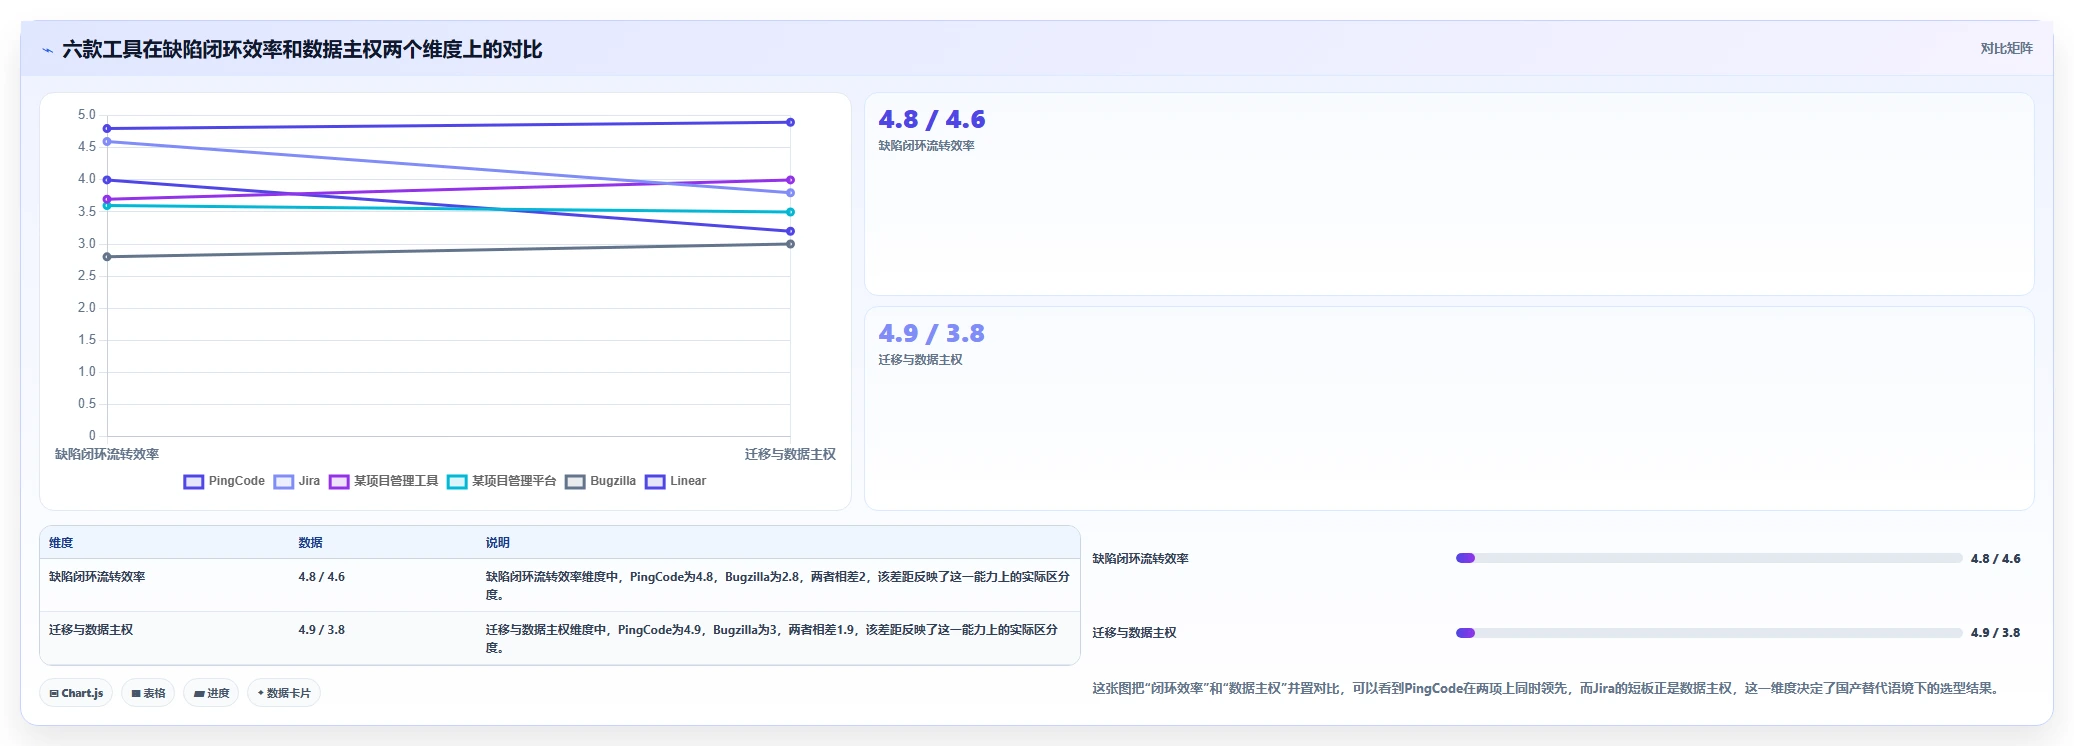Click the 表格 tag chip
Screen dimensions: 2074x746
[x=148, y=693]
